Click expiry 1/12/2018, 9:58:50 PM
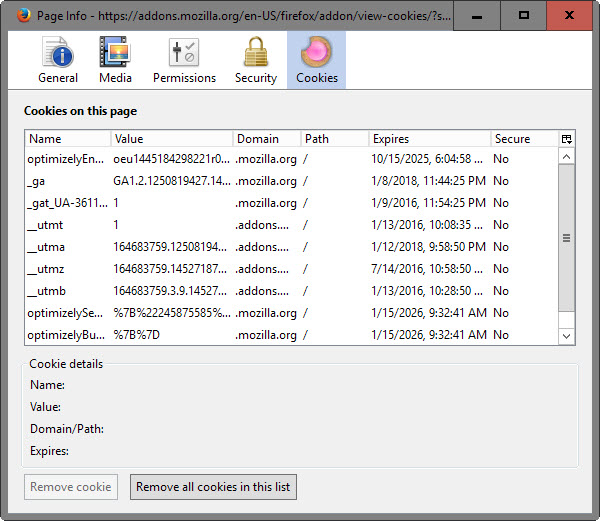Image resolution: width=600 pixels, height=521 pixels. pyautogui.click(x=428, y=247)
